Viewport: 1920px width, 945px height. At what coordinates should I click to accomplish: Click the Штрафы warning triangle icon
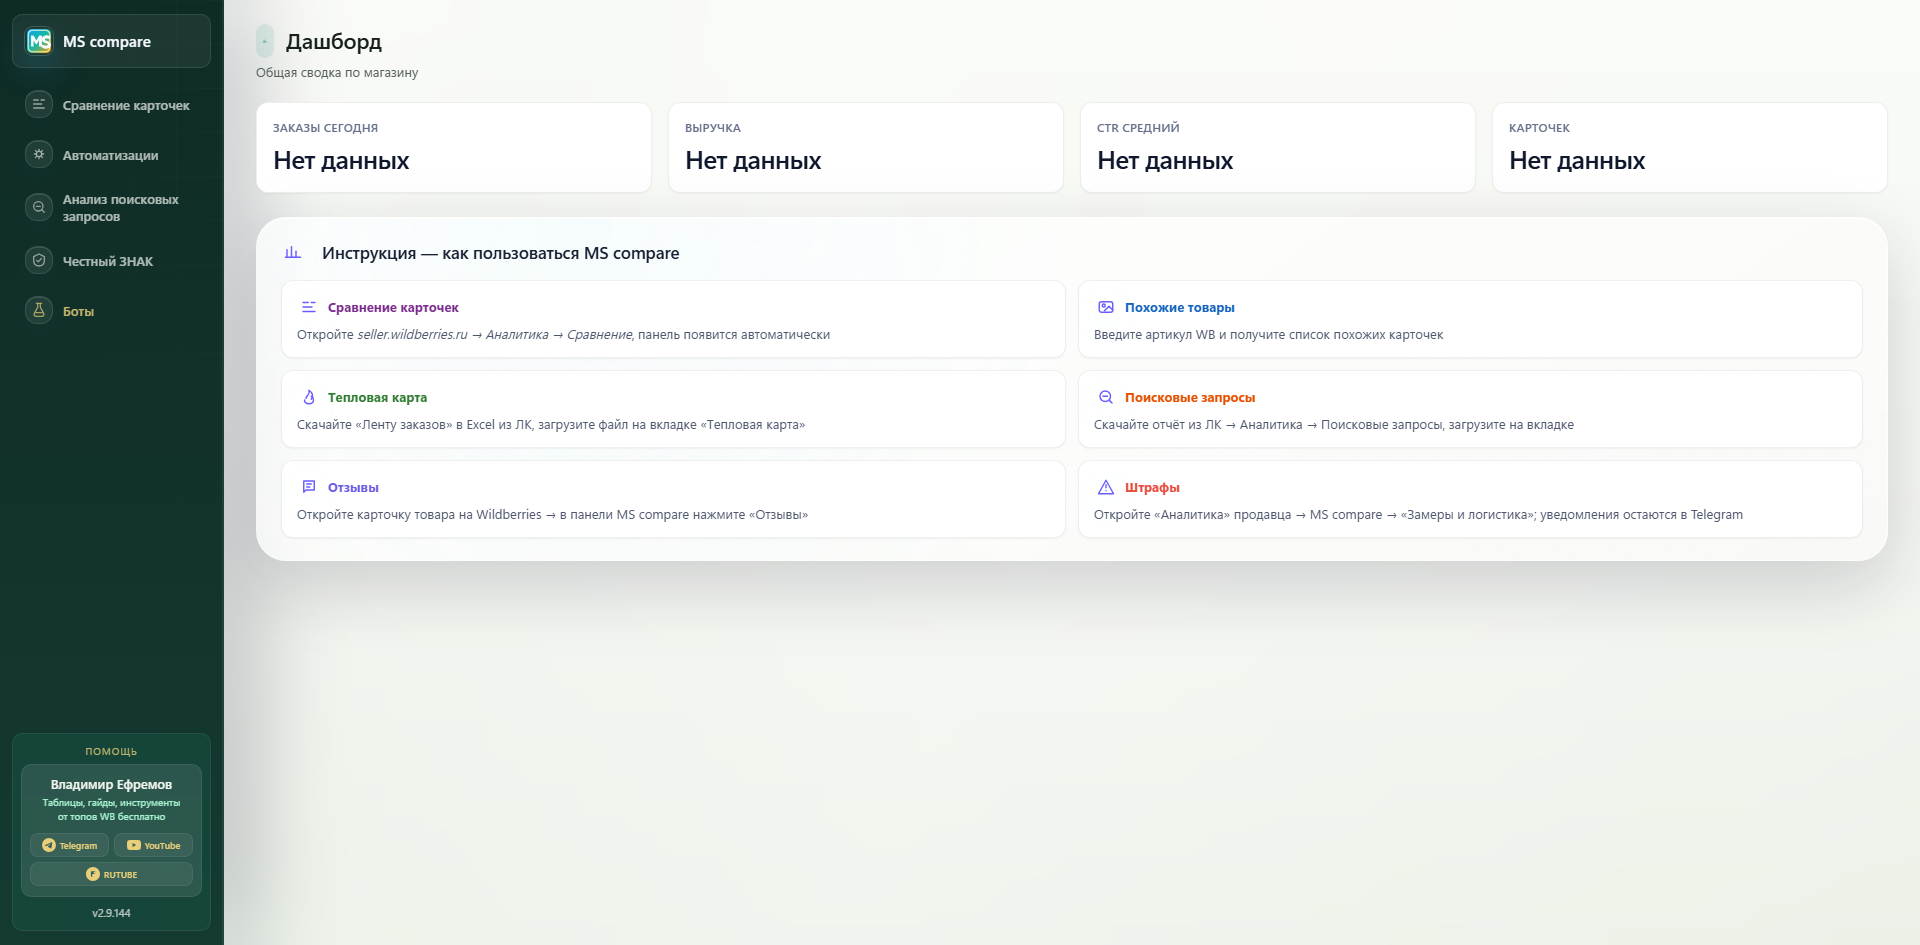tap(1106, 487)
